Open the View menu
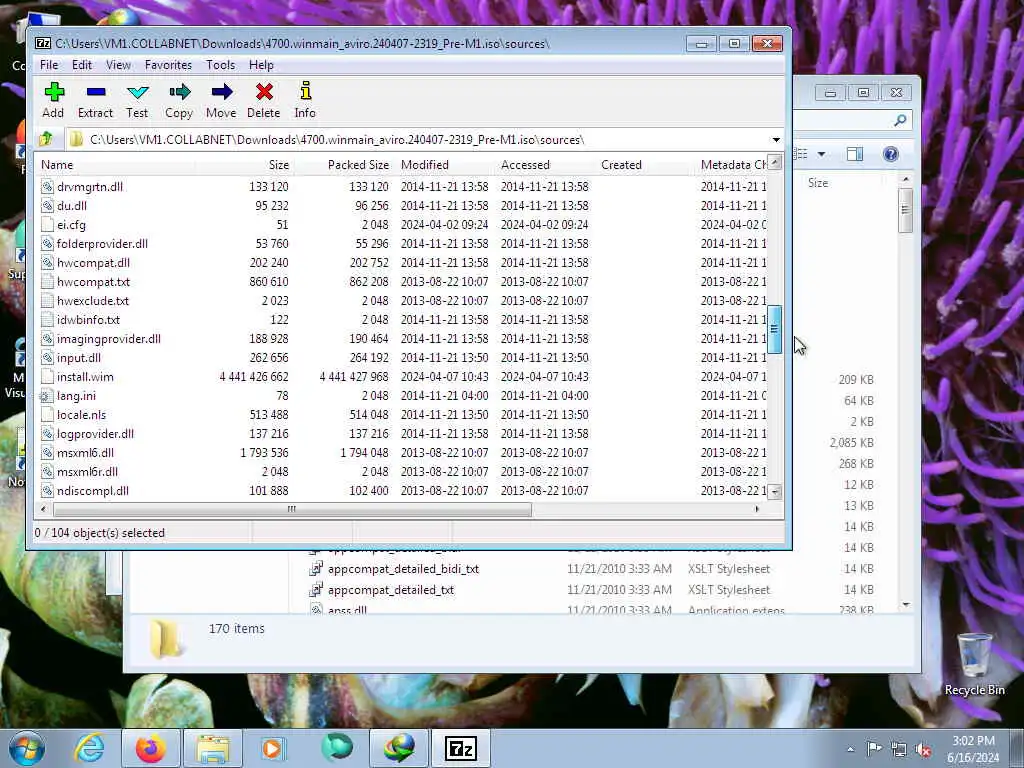 [x=118, y=65]
